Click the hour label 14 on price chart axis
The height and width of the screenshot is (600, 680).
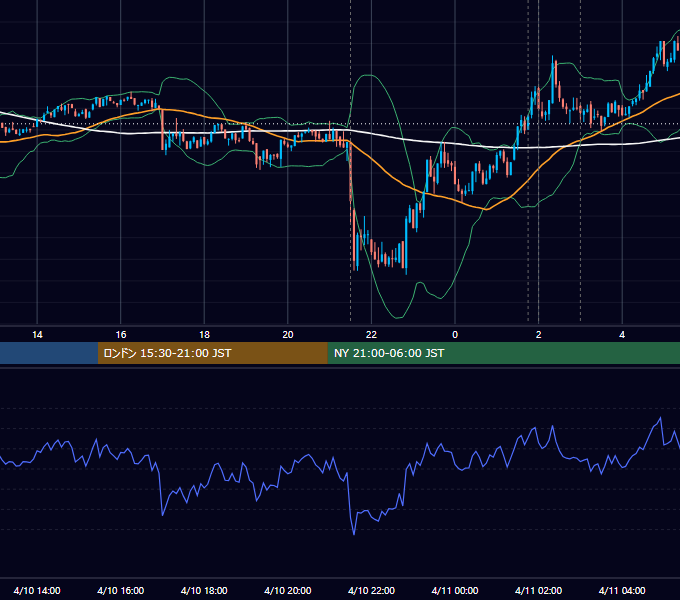coord(37,335)
